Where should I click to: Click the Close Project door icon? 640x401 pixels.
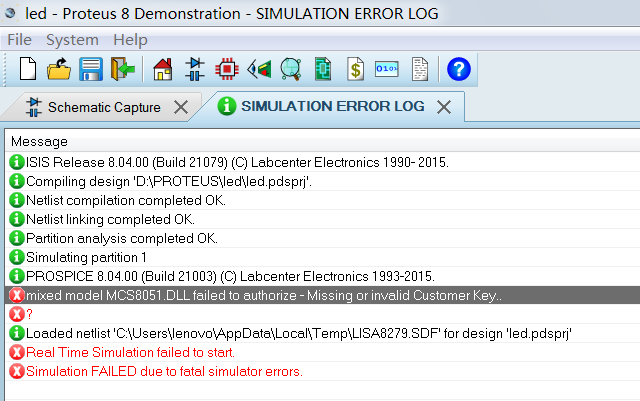click(122, 69)
